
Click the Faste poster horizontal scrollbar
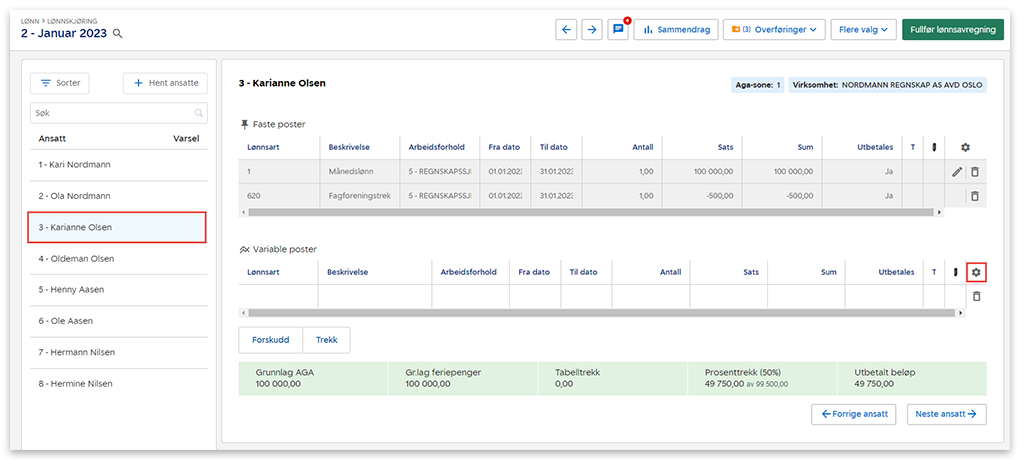click(x=590, y=212)
